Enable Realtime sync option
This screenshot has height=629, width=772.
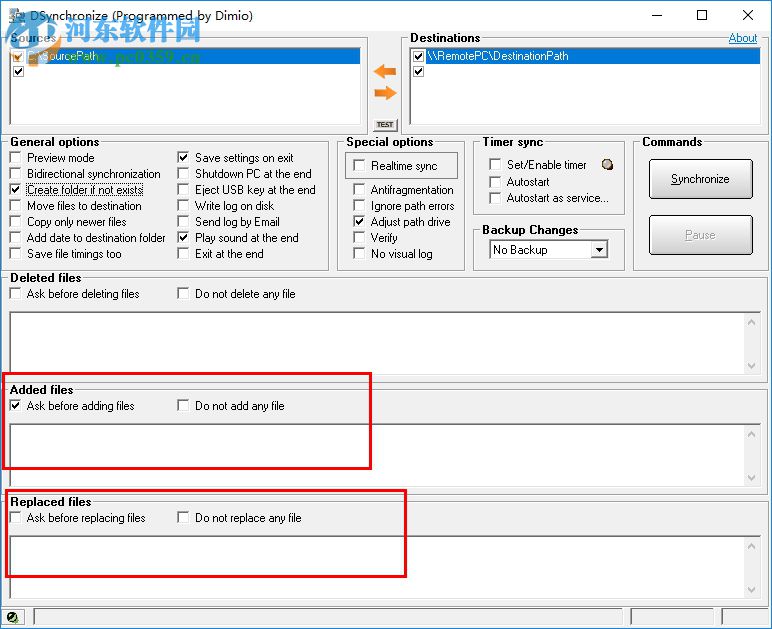pos(359,165)
